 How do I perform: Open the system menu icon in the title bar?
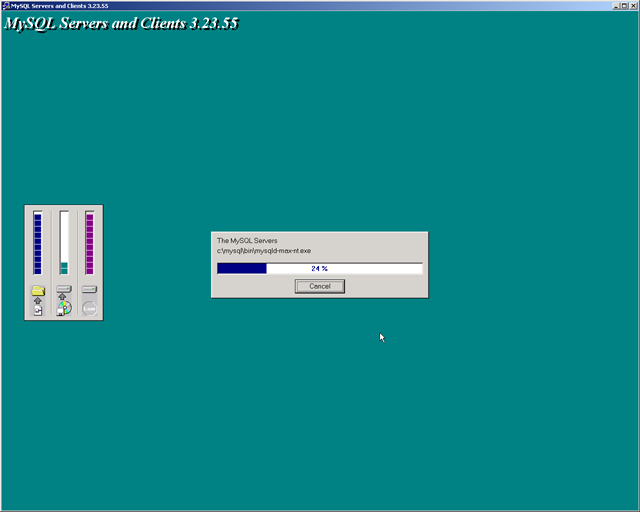(x=6, y=6)
